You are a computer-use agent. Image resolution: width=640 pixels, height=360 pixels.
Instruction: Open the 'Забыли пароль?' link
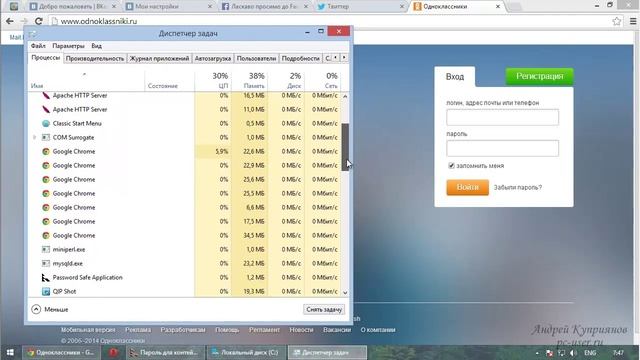518,187
